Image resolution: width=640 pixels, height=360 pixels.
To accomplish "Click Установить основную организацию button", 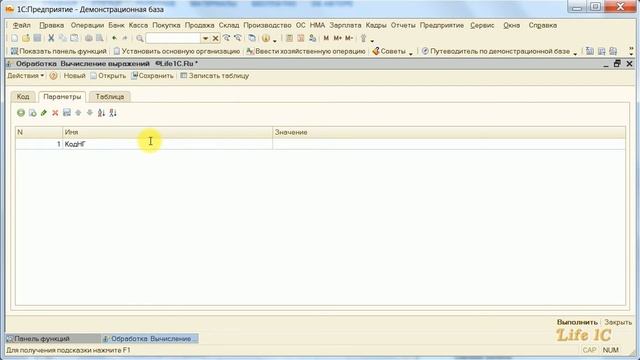I will (177, 51).
